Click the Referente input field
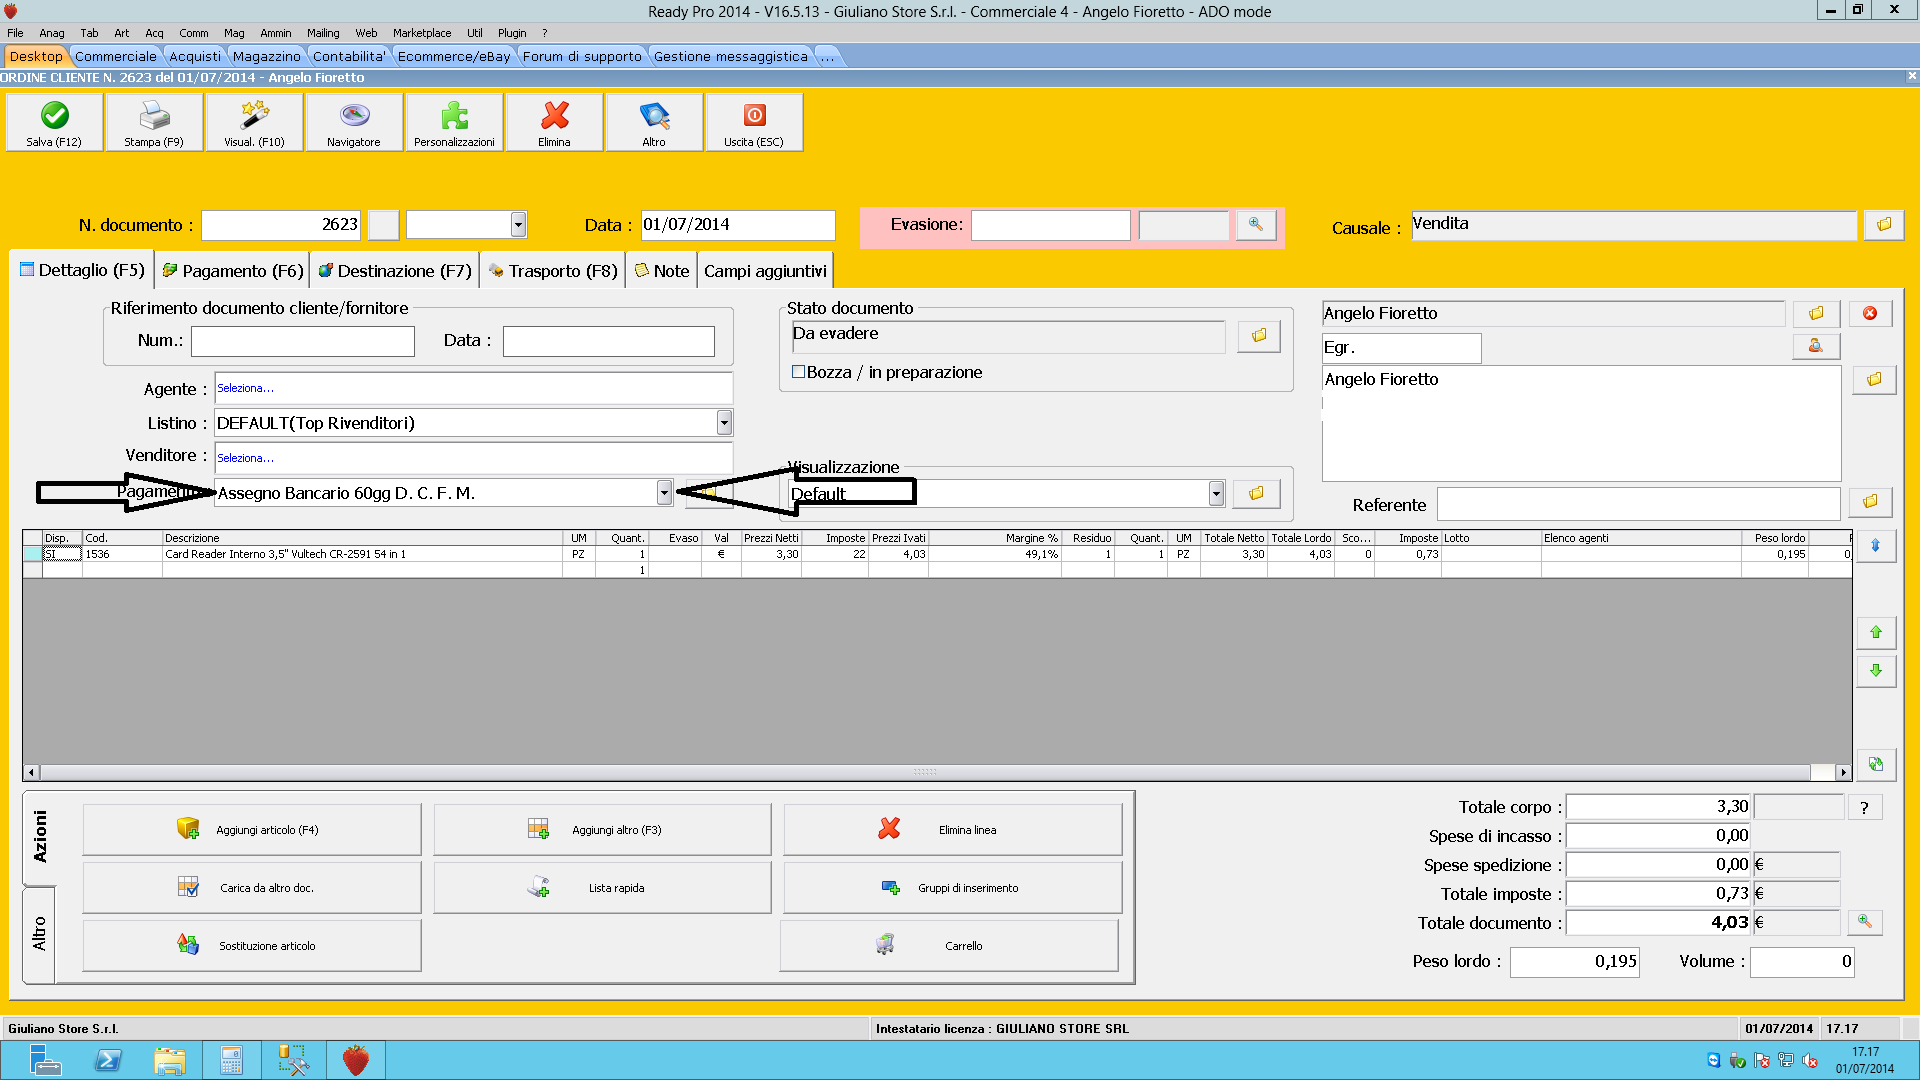Viewport: 1920px width, 1080px height. (x=1638, y=505)
